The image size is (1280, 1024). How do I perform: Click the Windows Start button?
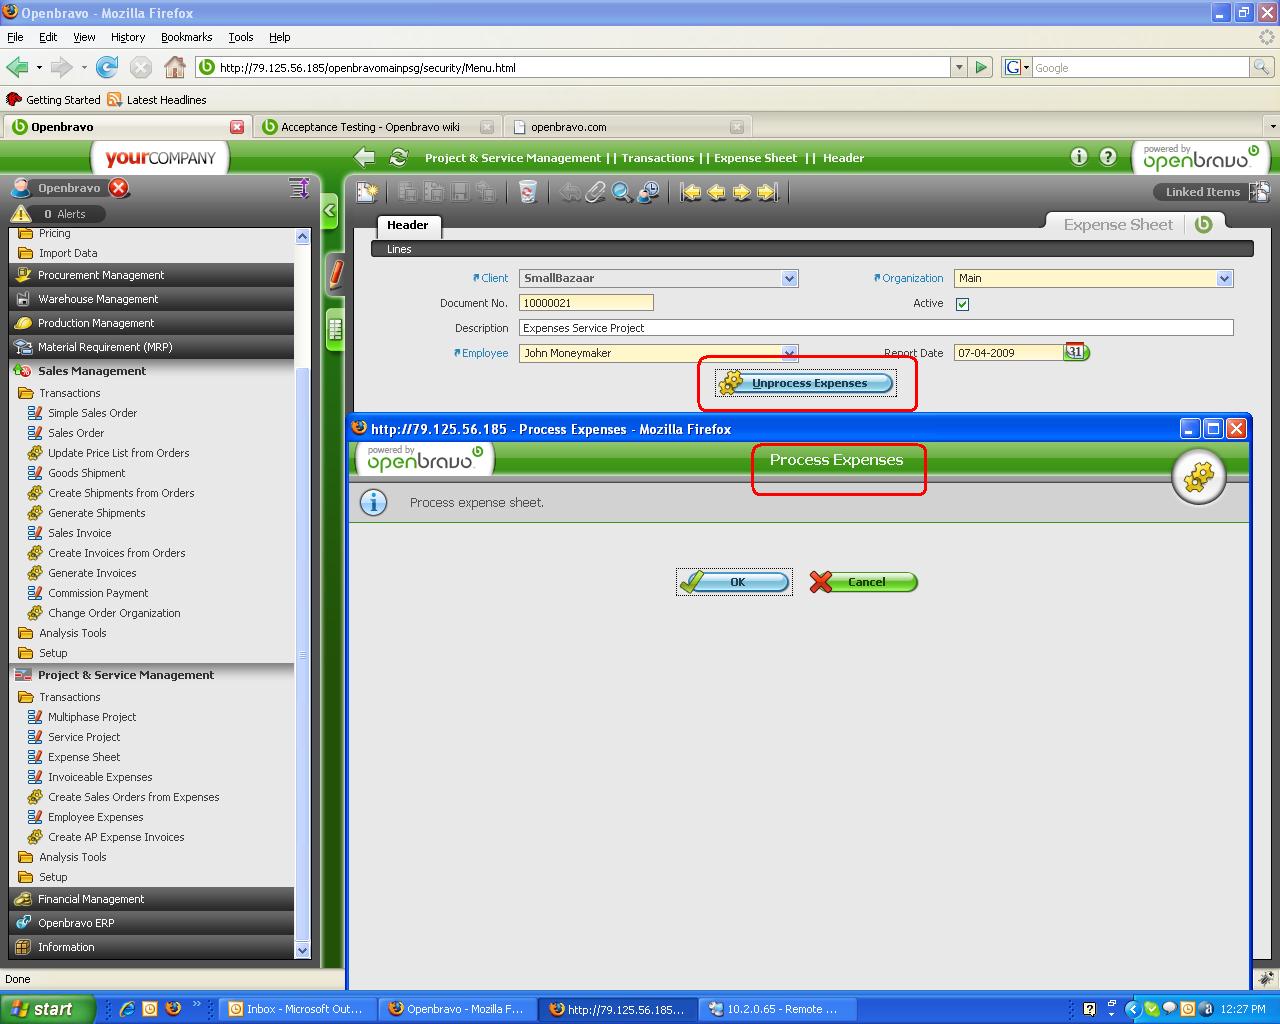tap(48, 1009)
